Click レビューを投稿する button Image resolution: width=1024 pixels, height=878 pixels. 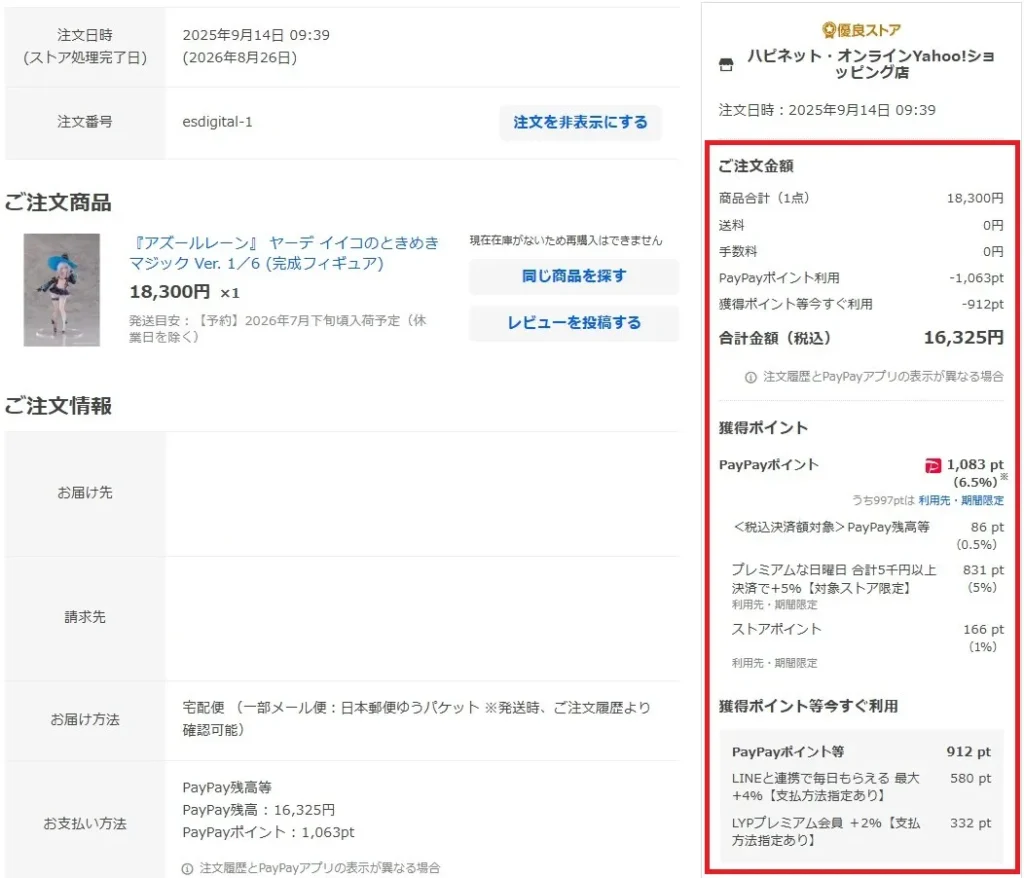point(573,323)
